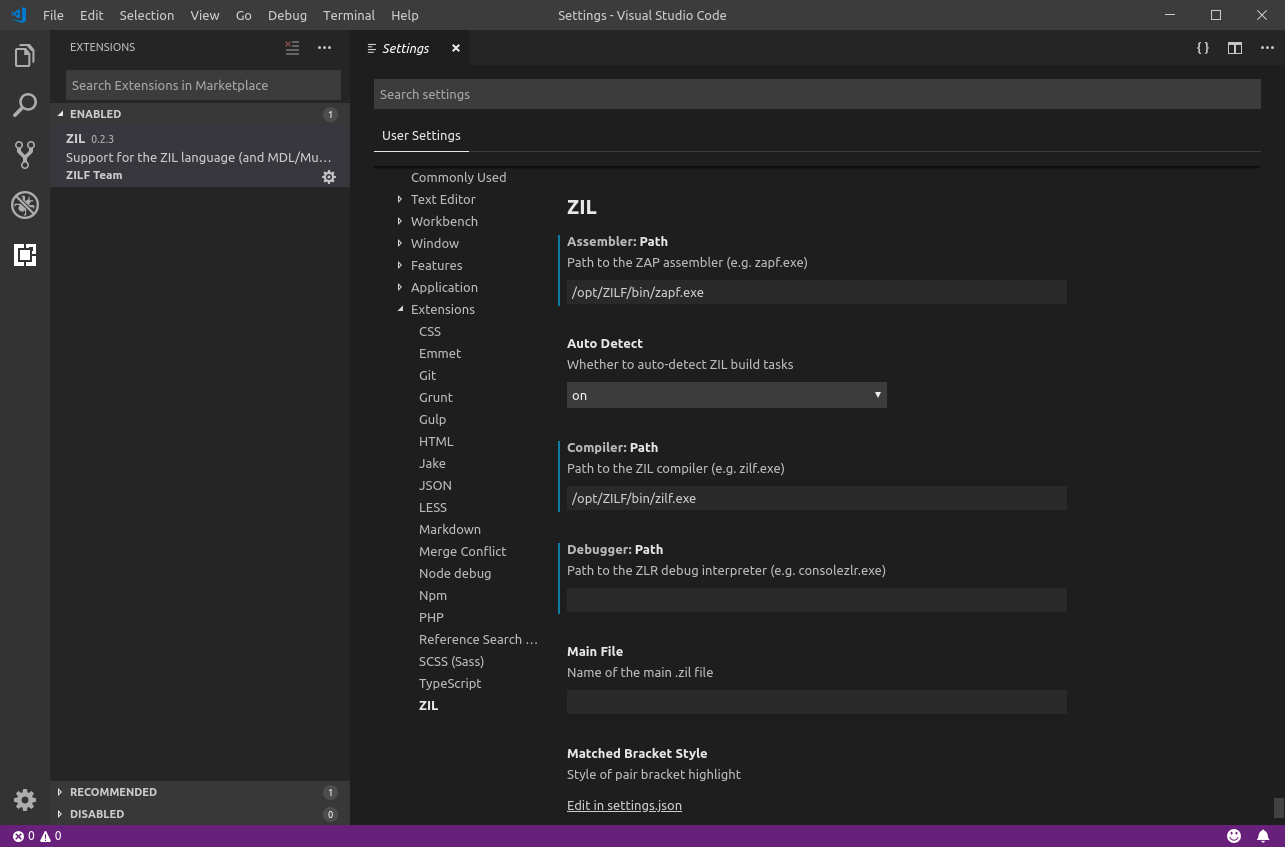Click the Edit in settings.json link
The height and width of the screenshot is (847, 1285).
click(x=624, y=805)
